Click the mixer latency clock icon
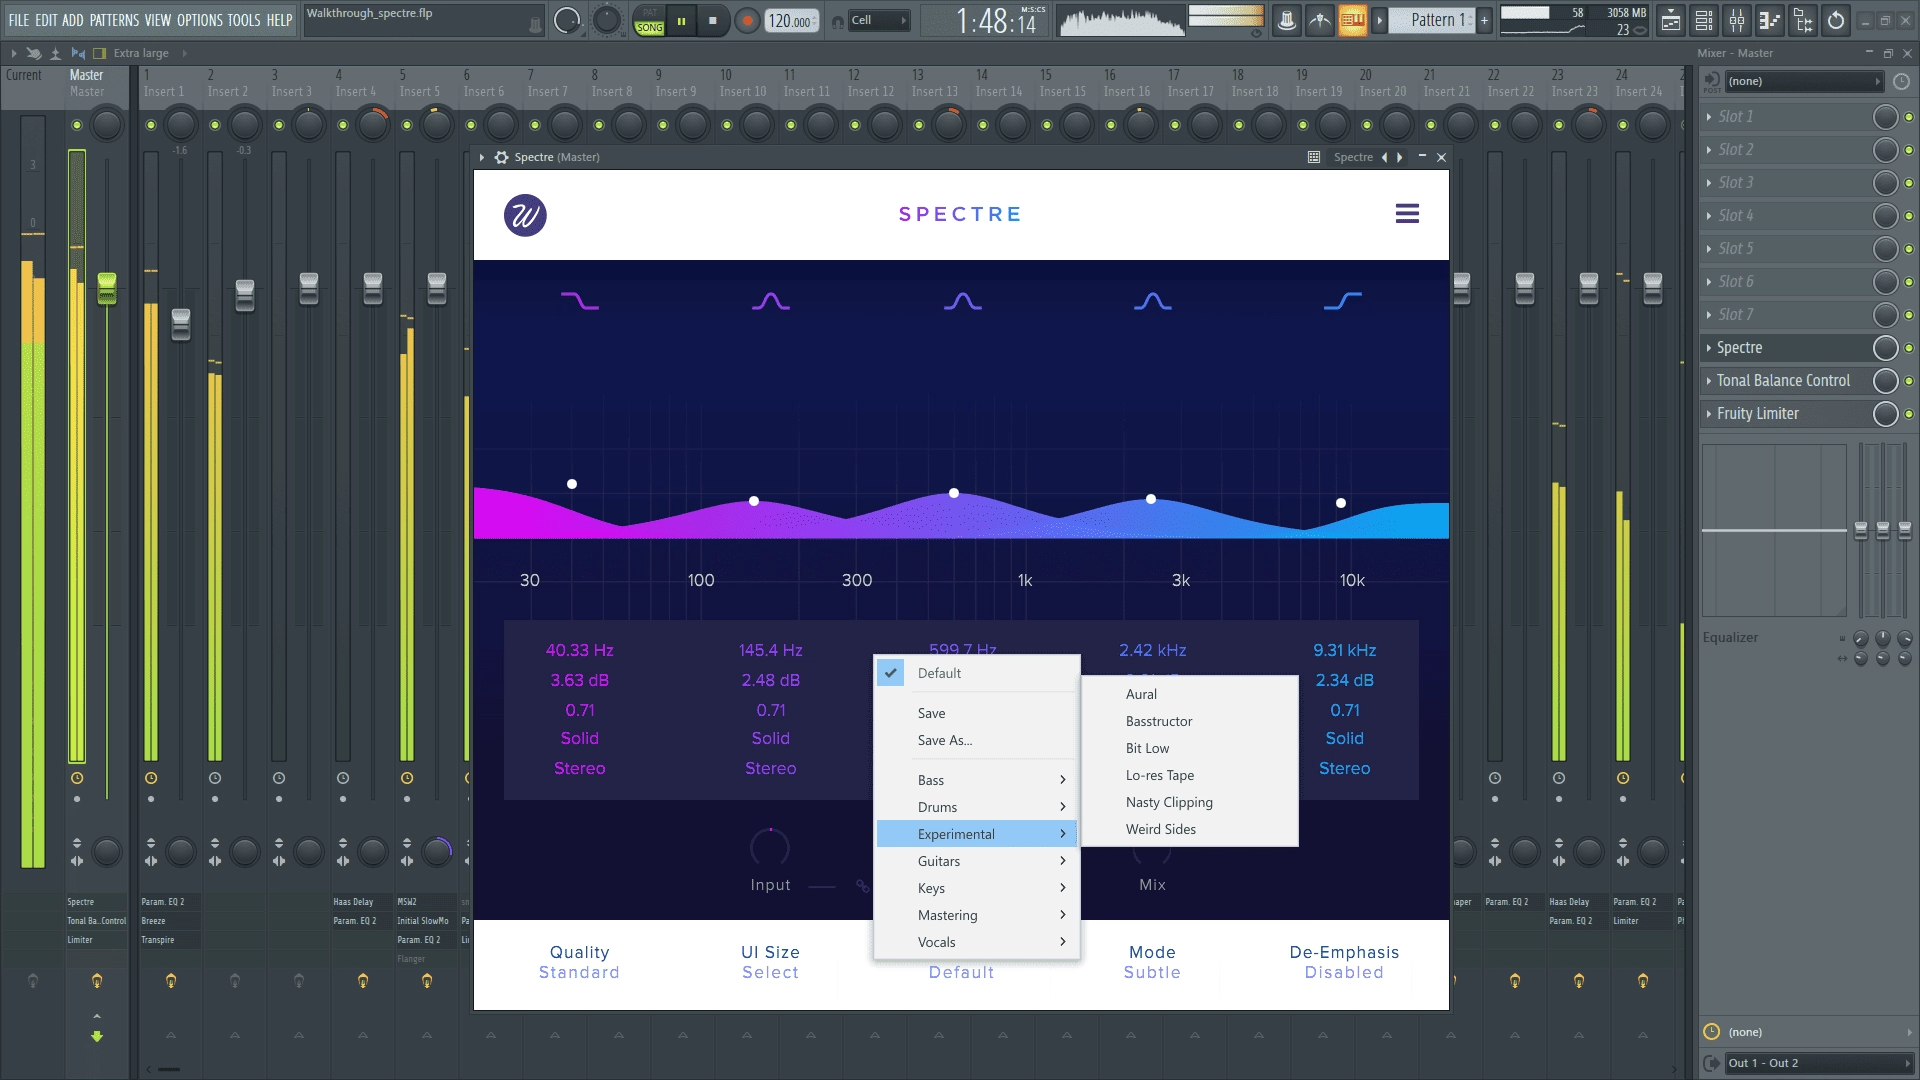Screen dimensions: 1920x1080 [x=1901, y=81]
